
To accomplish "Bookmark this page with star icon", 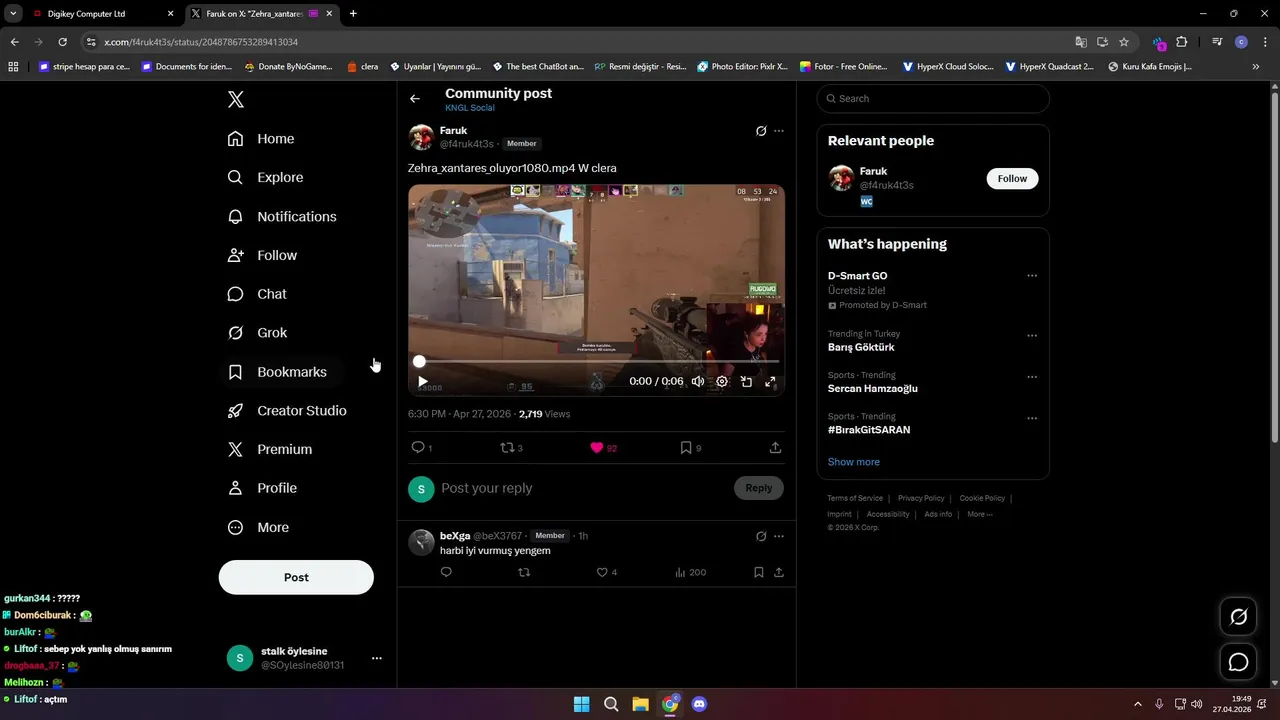I will tap(1124, 42).
